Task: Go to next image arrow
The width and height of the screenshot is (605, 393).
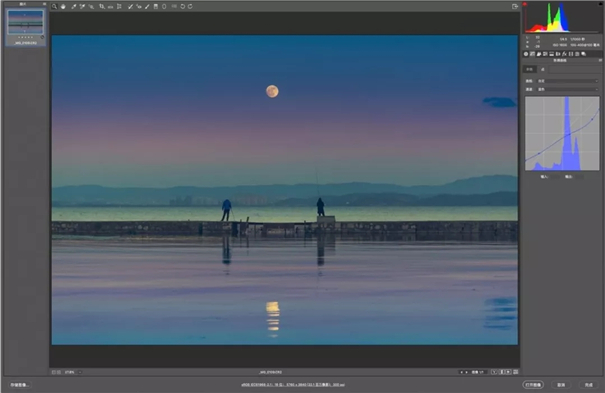Action: point(466,372)
